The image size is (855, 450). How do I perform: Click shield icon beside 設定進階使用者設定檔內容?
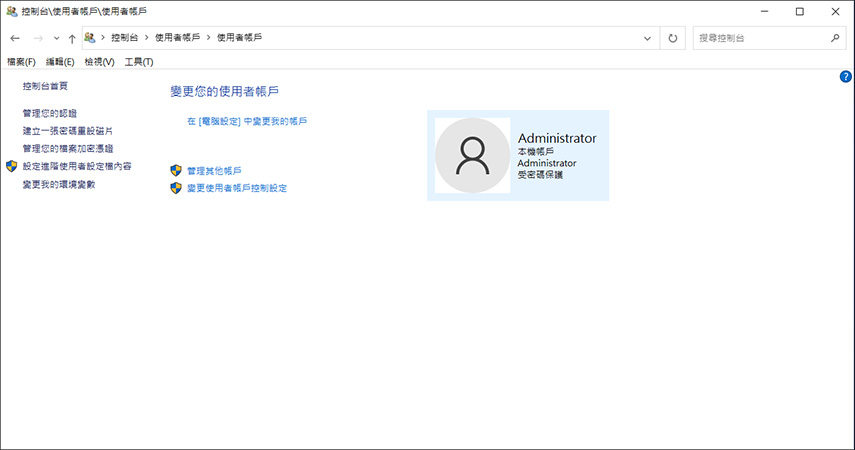12,166
